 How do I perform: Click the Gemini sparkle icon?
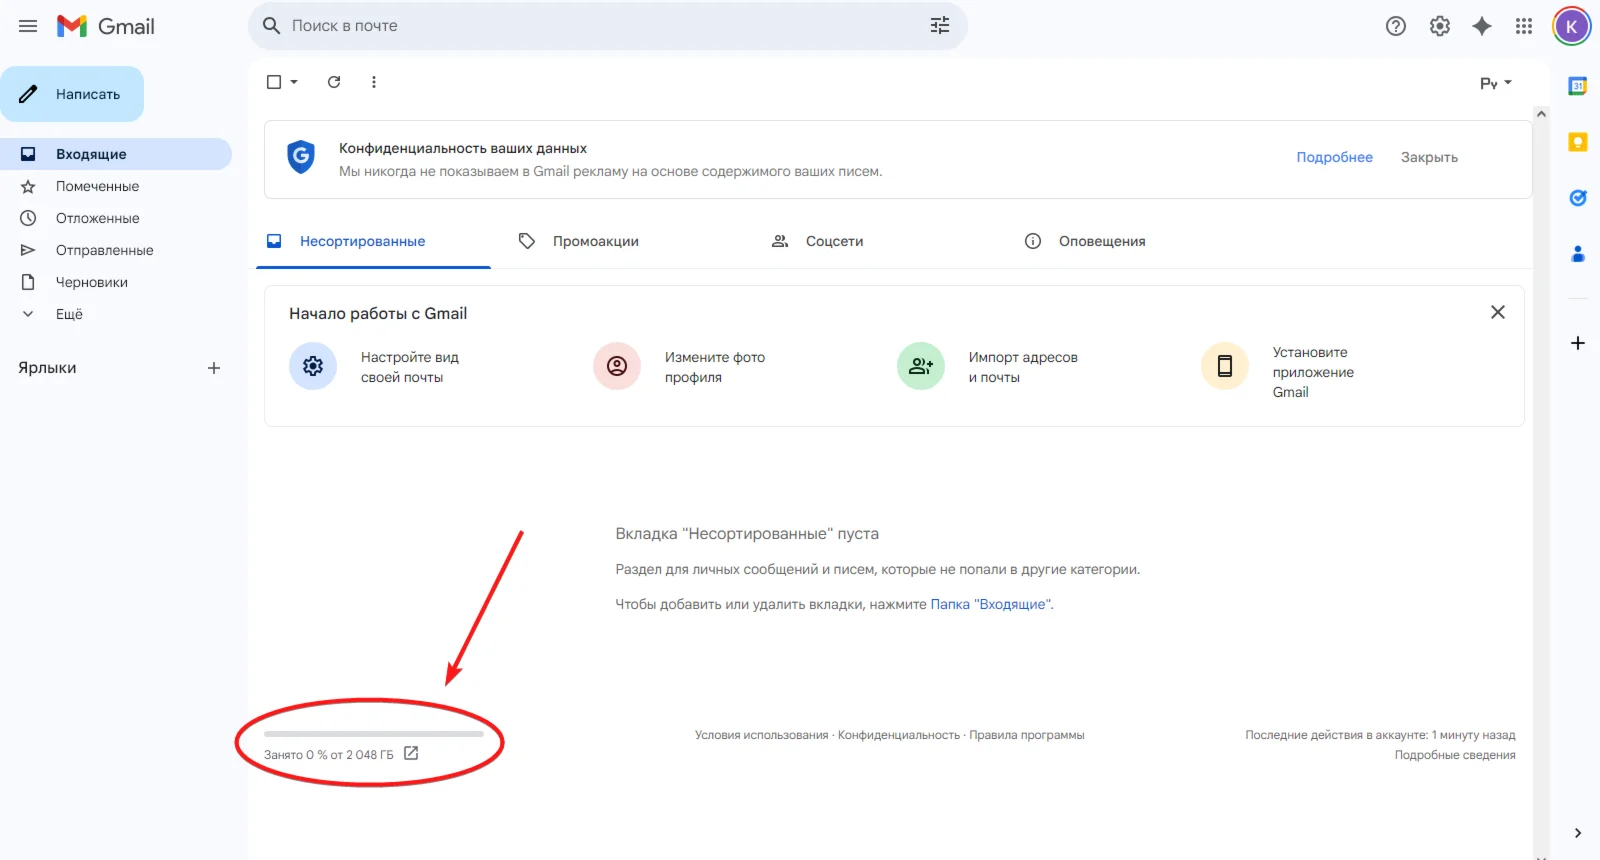pos(1482,26)
